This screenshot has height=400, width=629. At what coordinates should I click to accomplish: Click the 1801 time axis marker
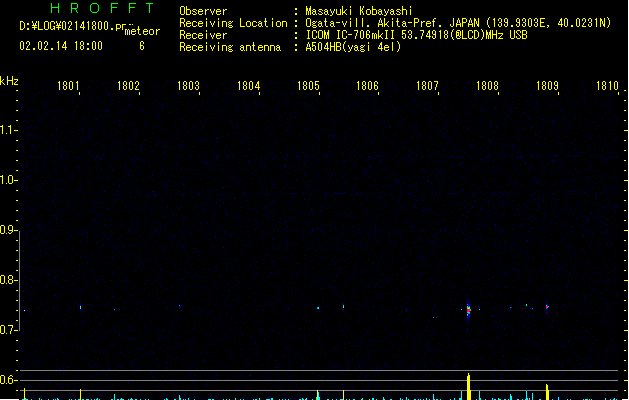pyautogui.click(x=68, y=85)
